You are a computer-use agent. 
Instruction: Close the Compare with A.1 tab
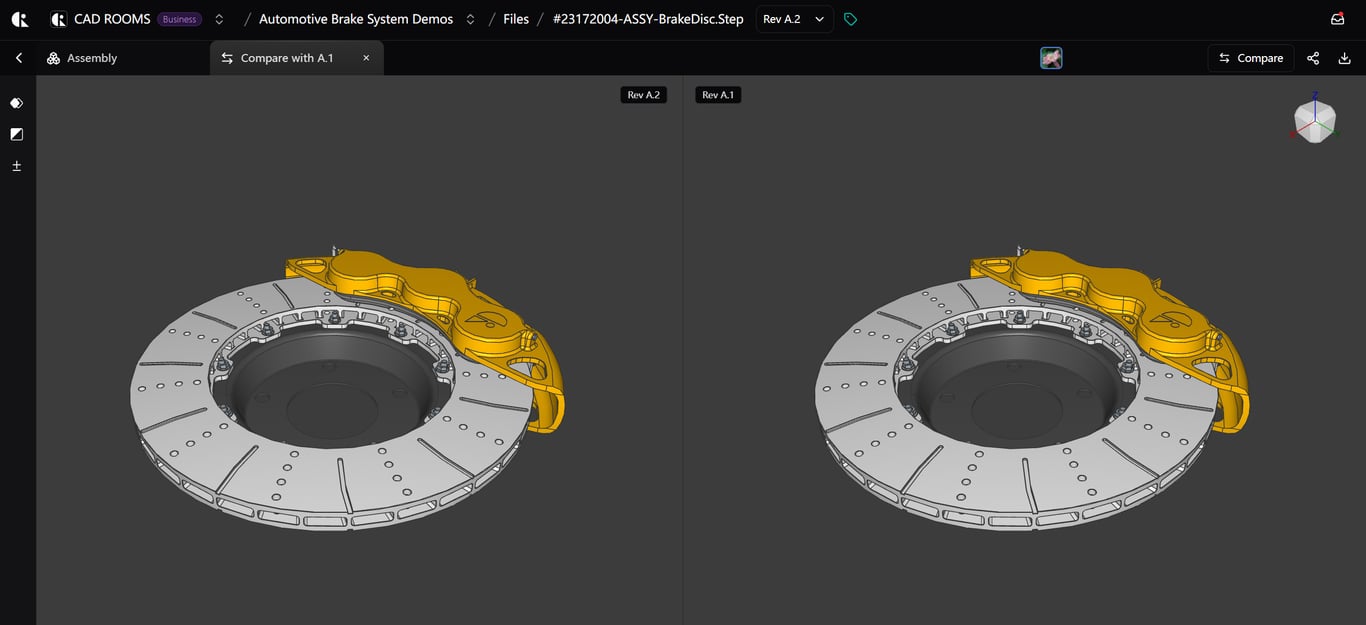point(366,58)
